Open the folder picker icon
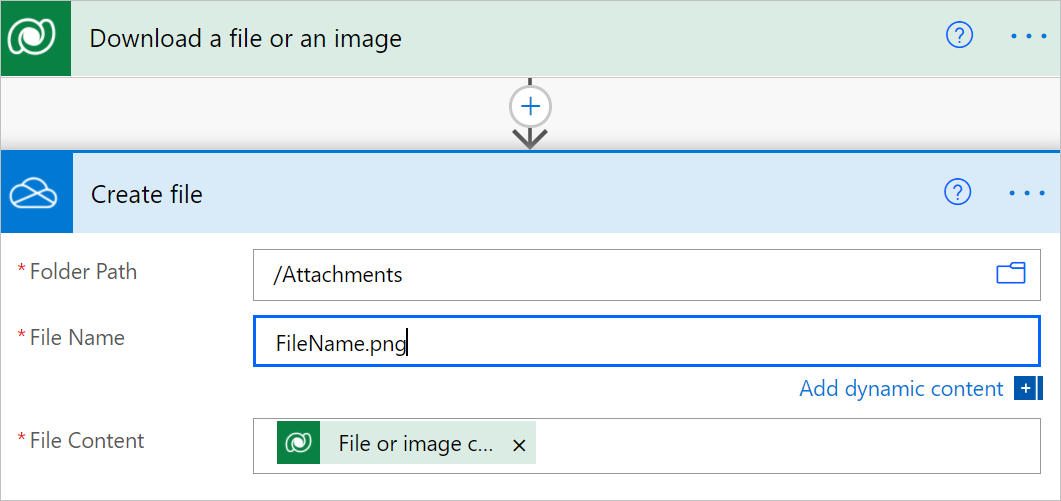This screenshot has height=501, width=1061. tap(1011, 274)
